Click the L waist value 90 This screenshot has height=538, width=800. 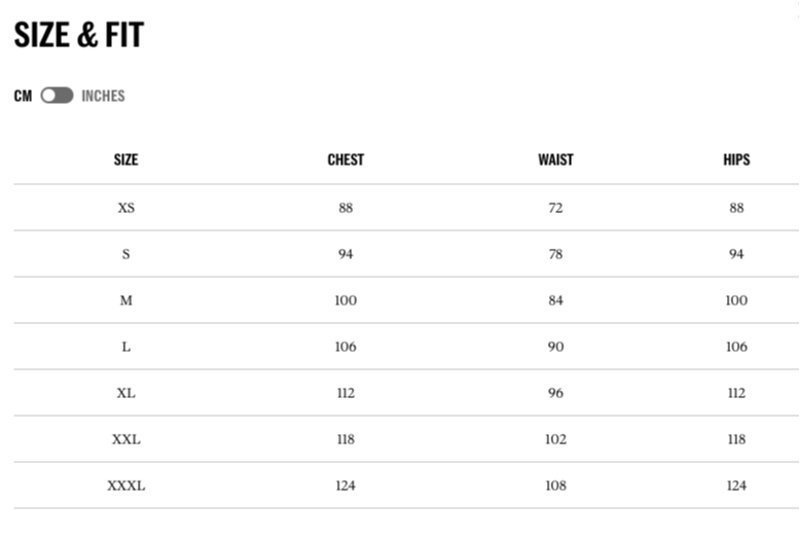(x=556, y=347)
